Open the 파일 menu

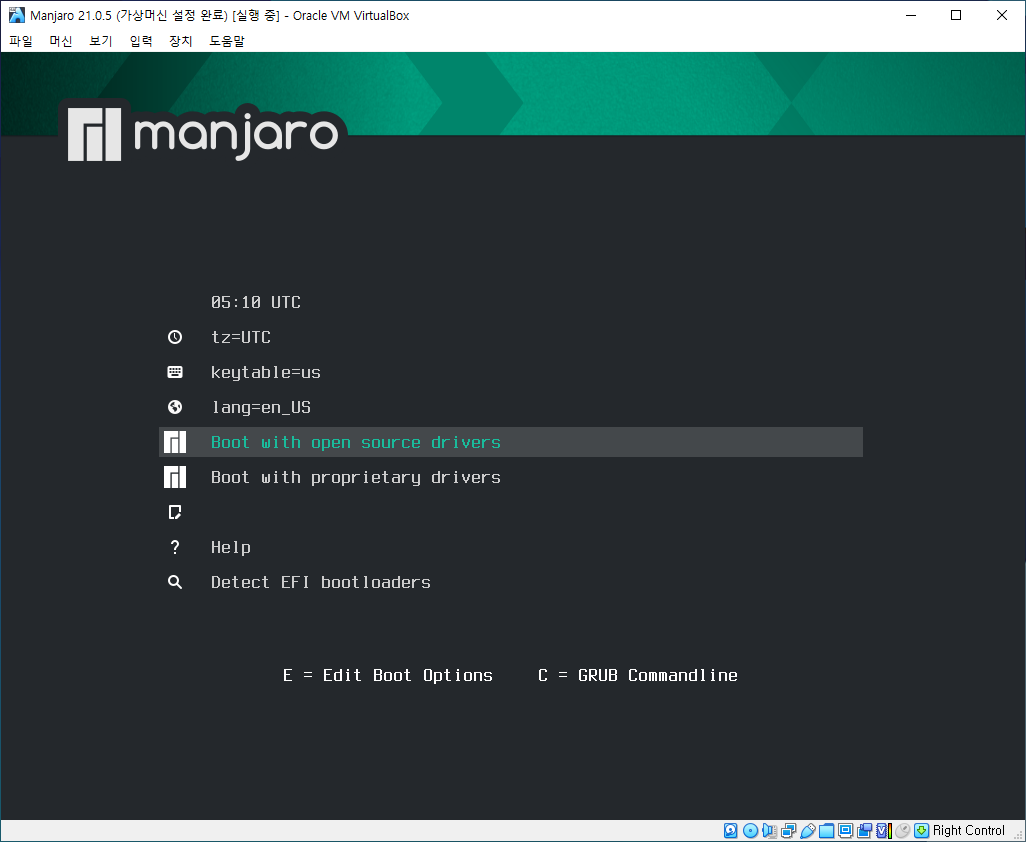(21, 41)
